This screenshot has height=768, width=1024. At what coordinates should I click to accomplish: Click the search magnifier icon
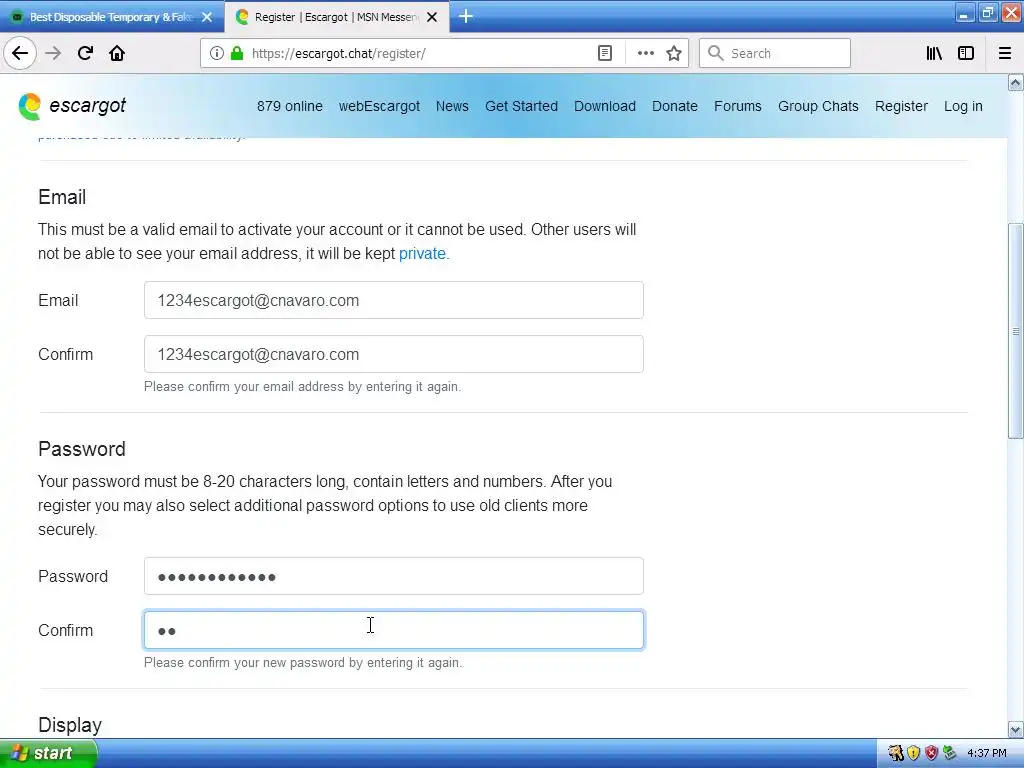click(x=716, y=53)
